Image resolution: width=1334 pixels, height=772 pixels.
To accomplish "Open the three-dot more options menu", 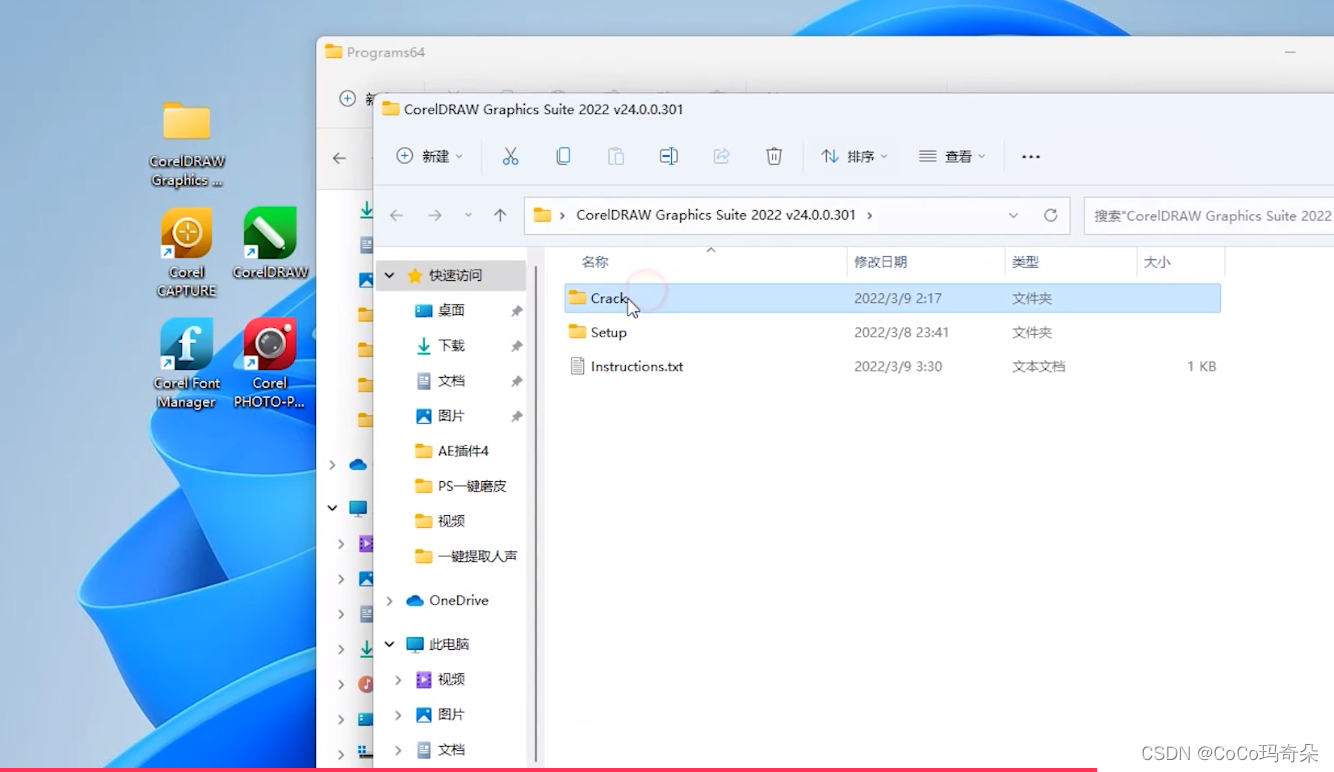I will pos(1031,156).
